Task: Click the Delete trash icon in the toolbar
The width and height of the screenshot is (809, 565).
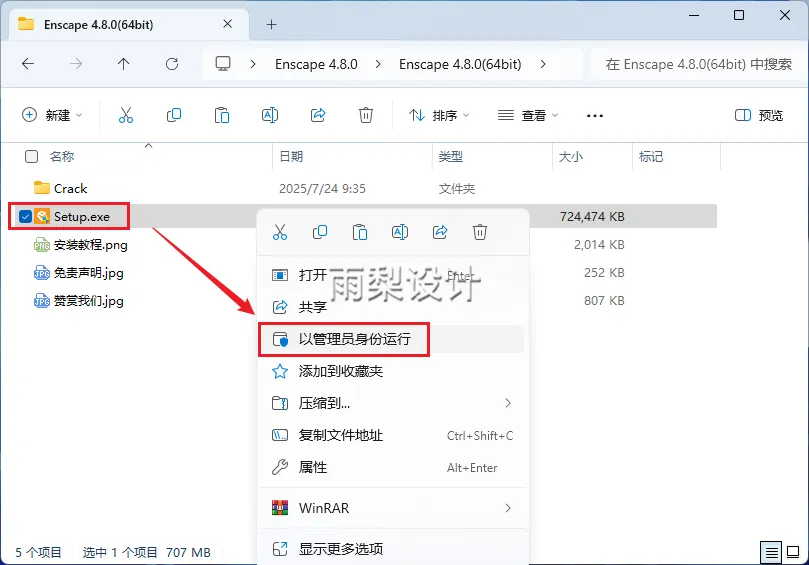Action: (366, 115)
